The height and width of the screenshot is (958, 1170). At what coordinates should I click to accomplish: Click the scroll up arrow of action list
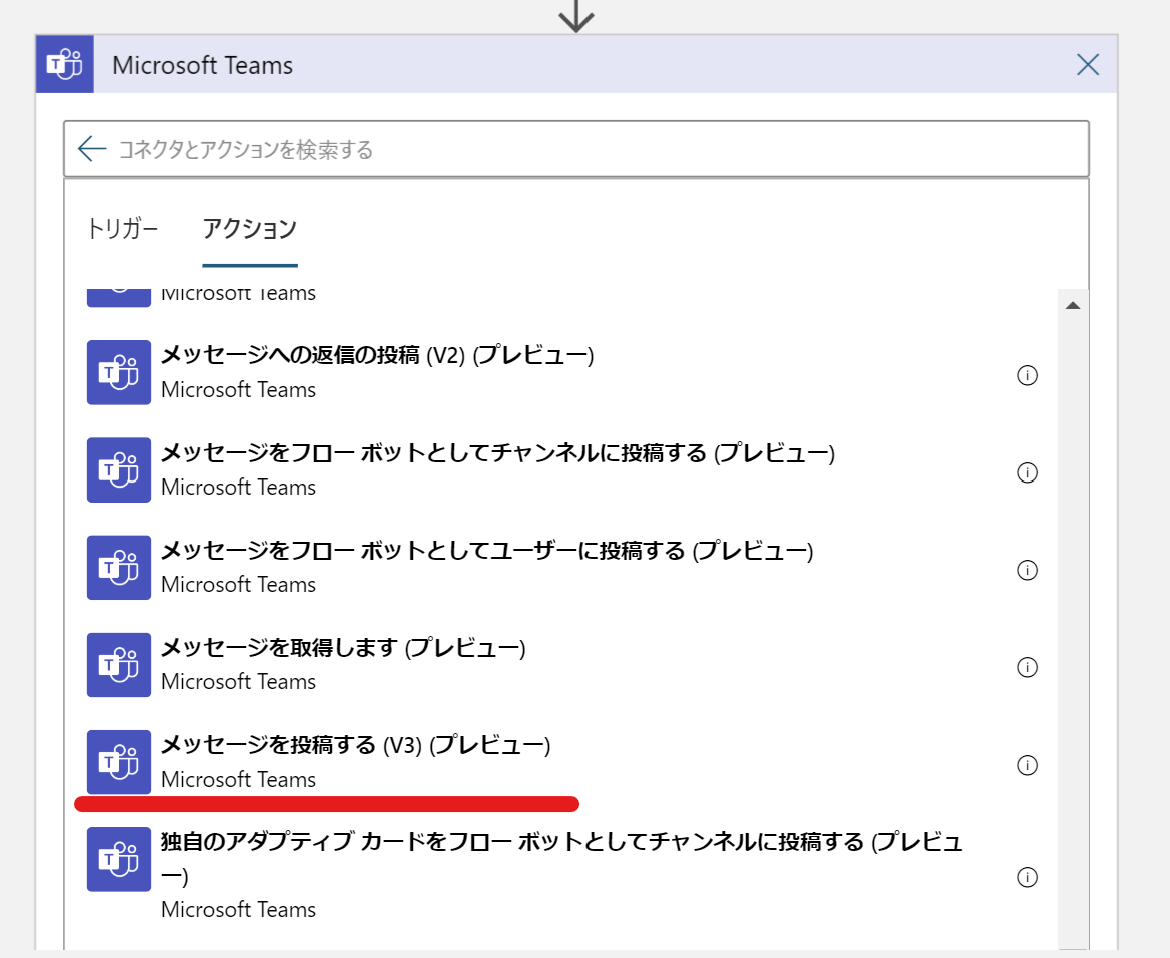[1073, 305]
